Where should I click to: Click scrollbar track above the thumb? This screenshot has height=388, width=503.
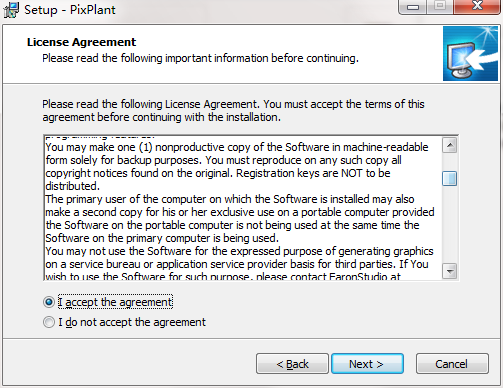pos(450,162)
